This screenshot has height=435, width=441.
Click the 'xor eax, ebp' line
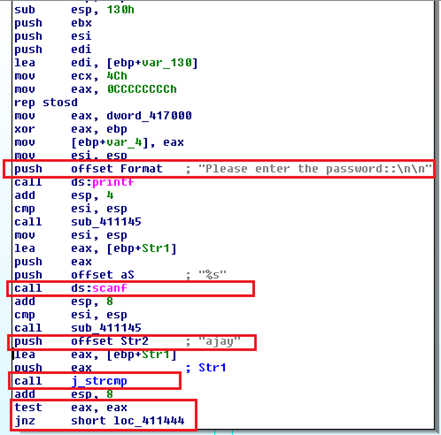tap(70, 129)
